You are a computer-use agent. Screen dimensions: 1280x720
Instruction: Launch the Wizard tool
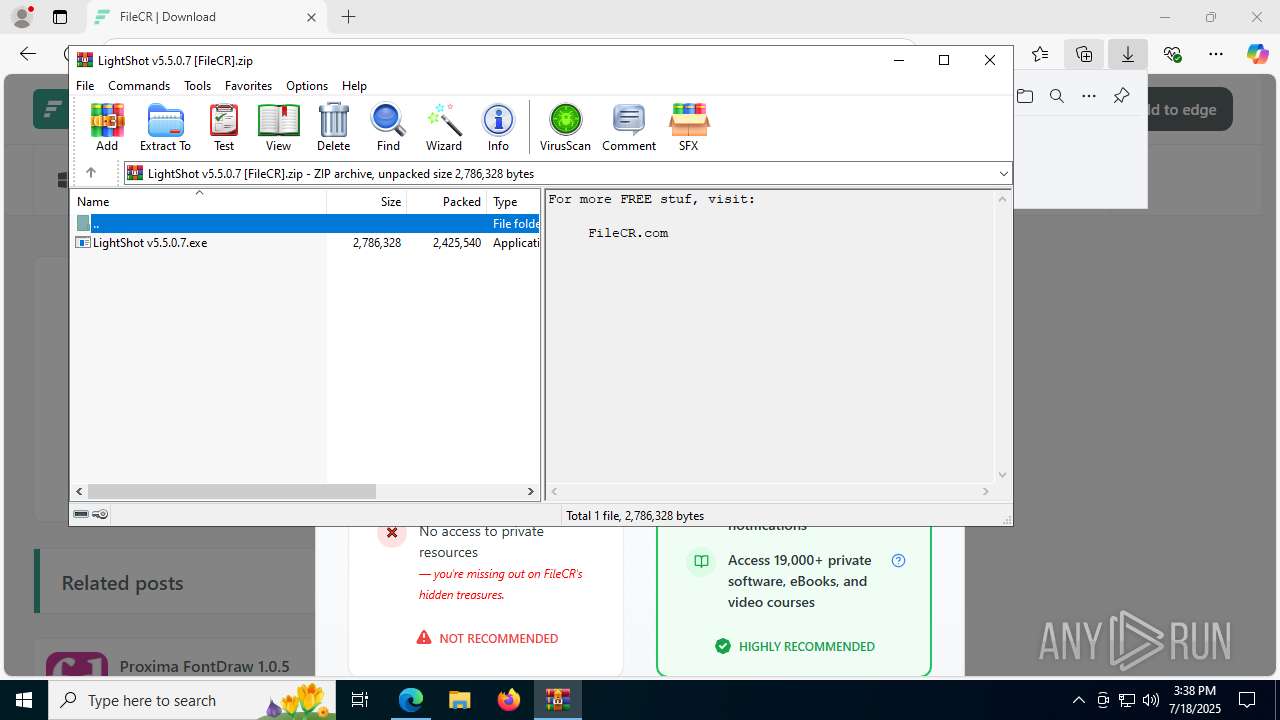click(444, 127)
